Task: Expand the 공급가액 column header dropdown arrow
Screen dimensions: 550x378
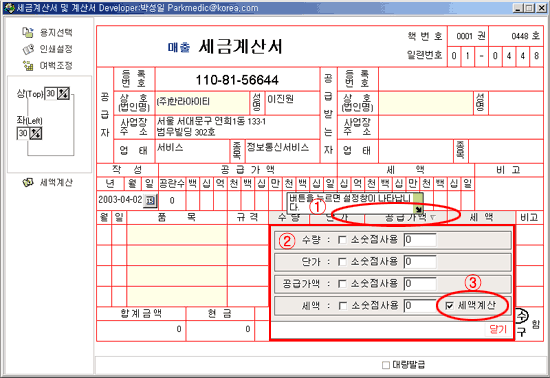Action: click(x=433, y=217)
